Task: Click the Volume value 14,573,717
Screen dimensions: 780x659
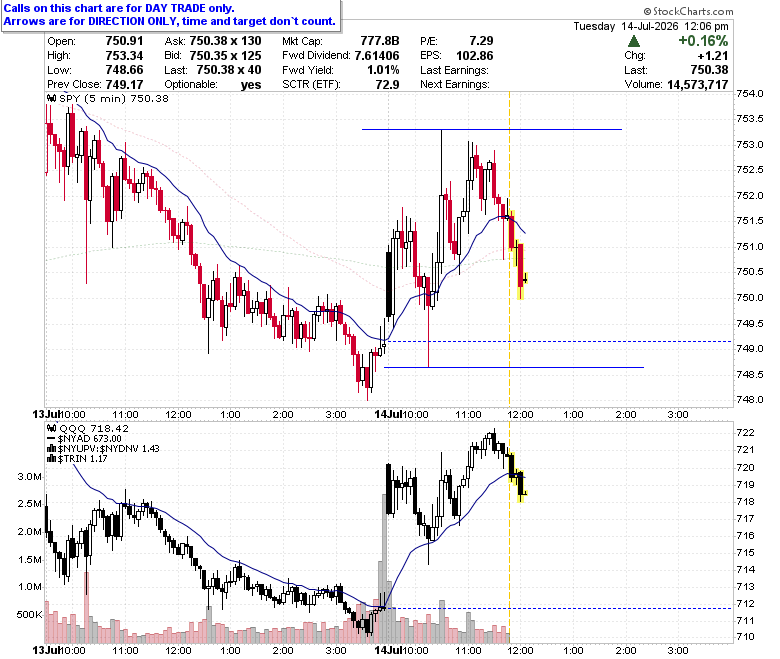Action: (x=697, y=85)
